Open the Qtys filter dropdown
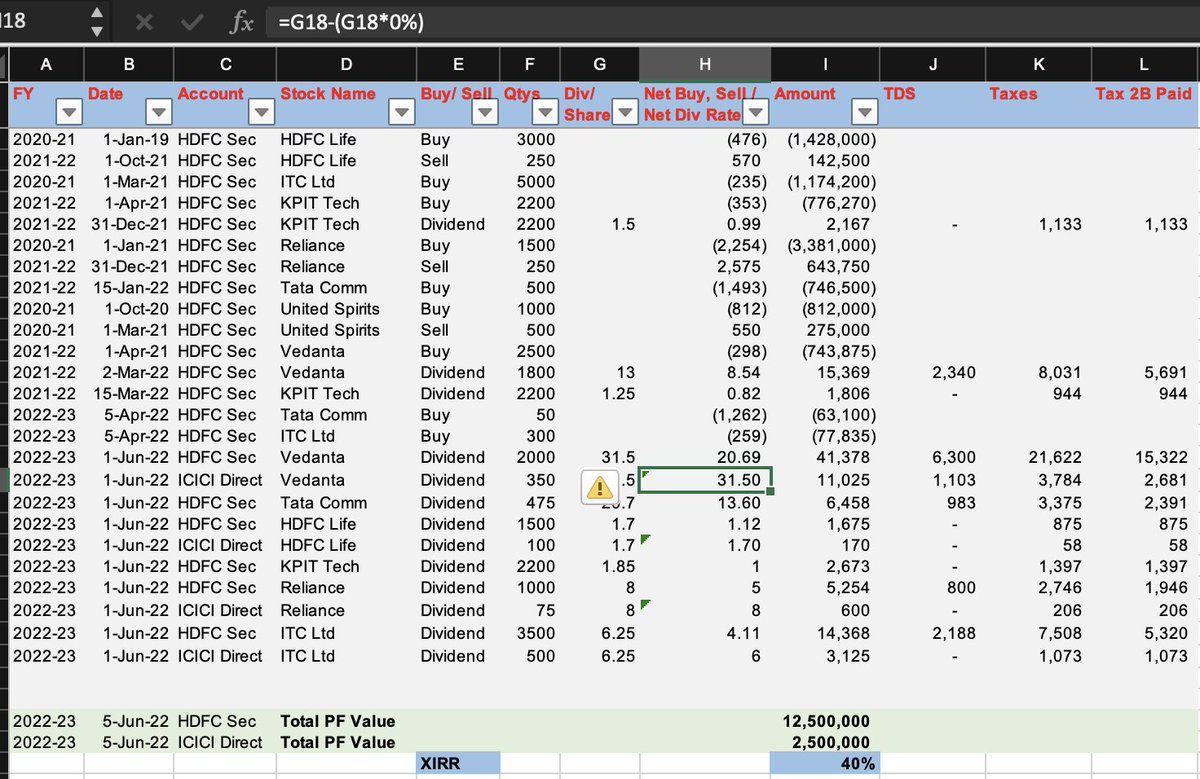Viewport: 1200px width, 779px height. [x=546, y=112]
